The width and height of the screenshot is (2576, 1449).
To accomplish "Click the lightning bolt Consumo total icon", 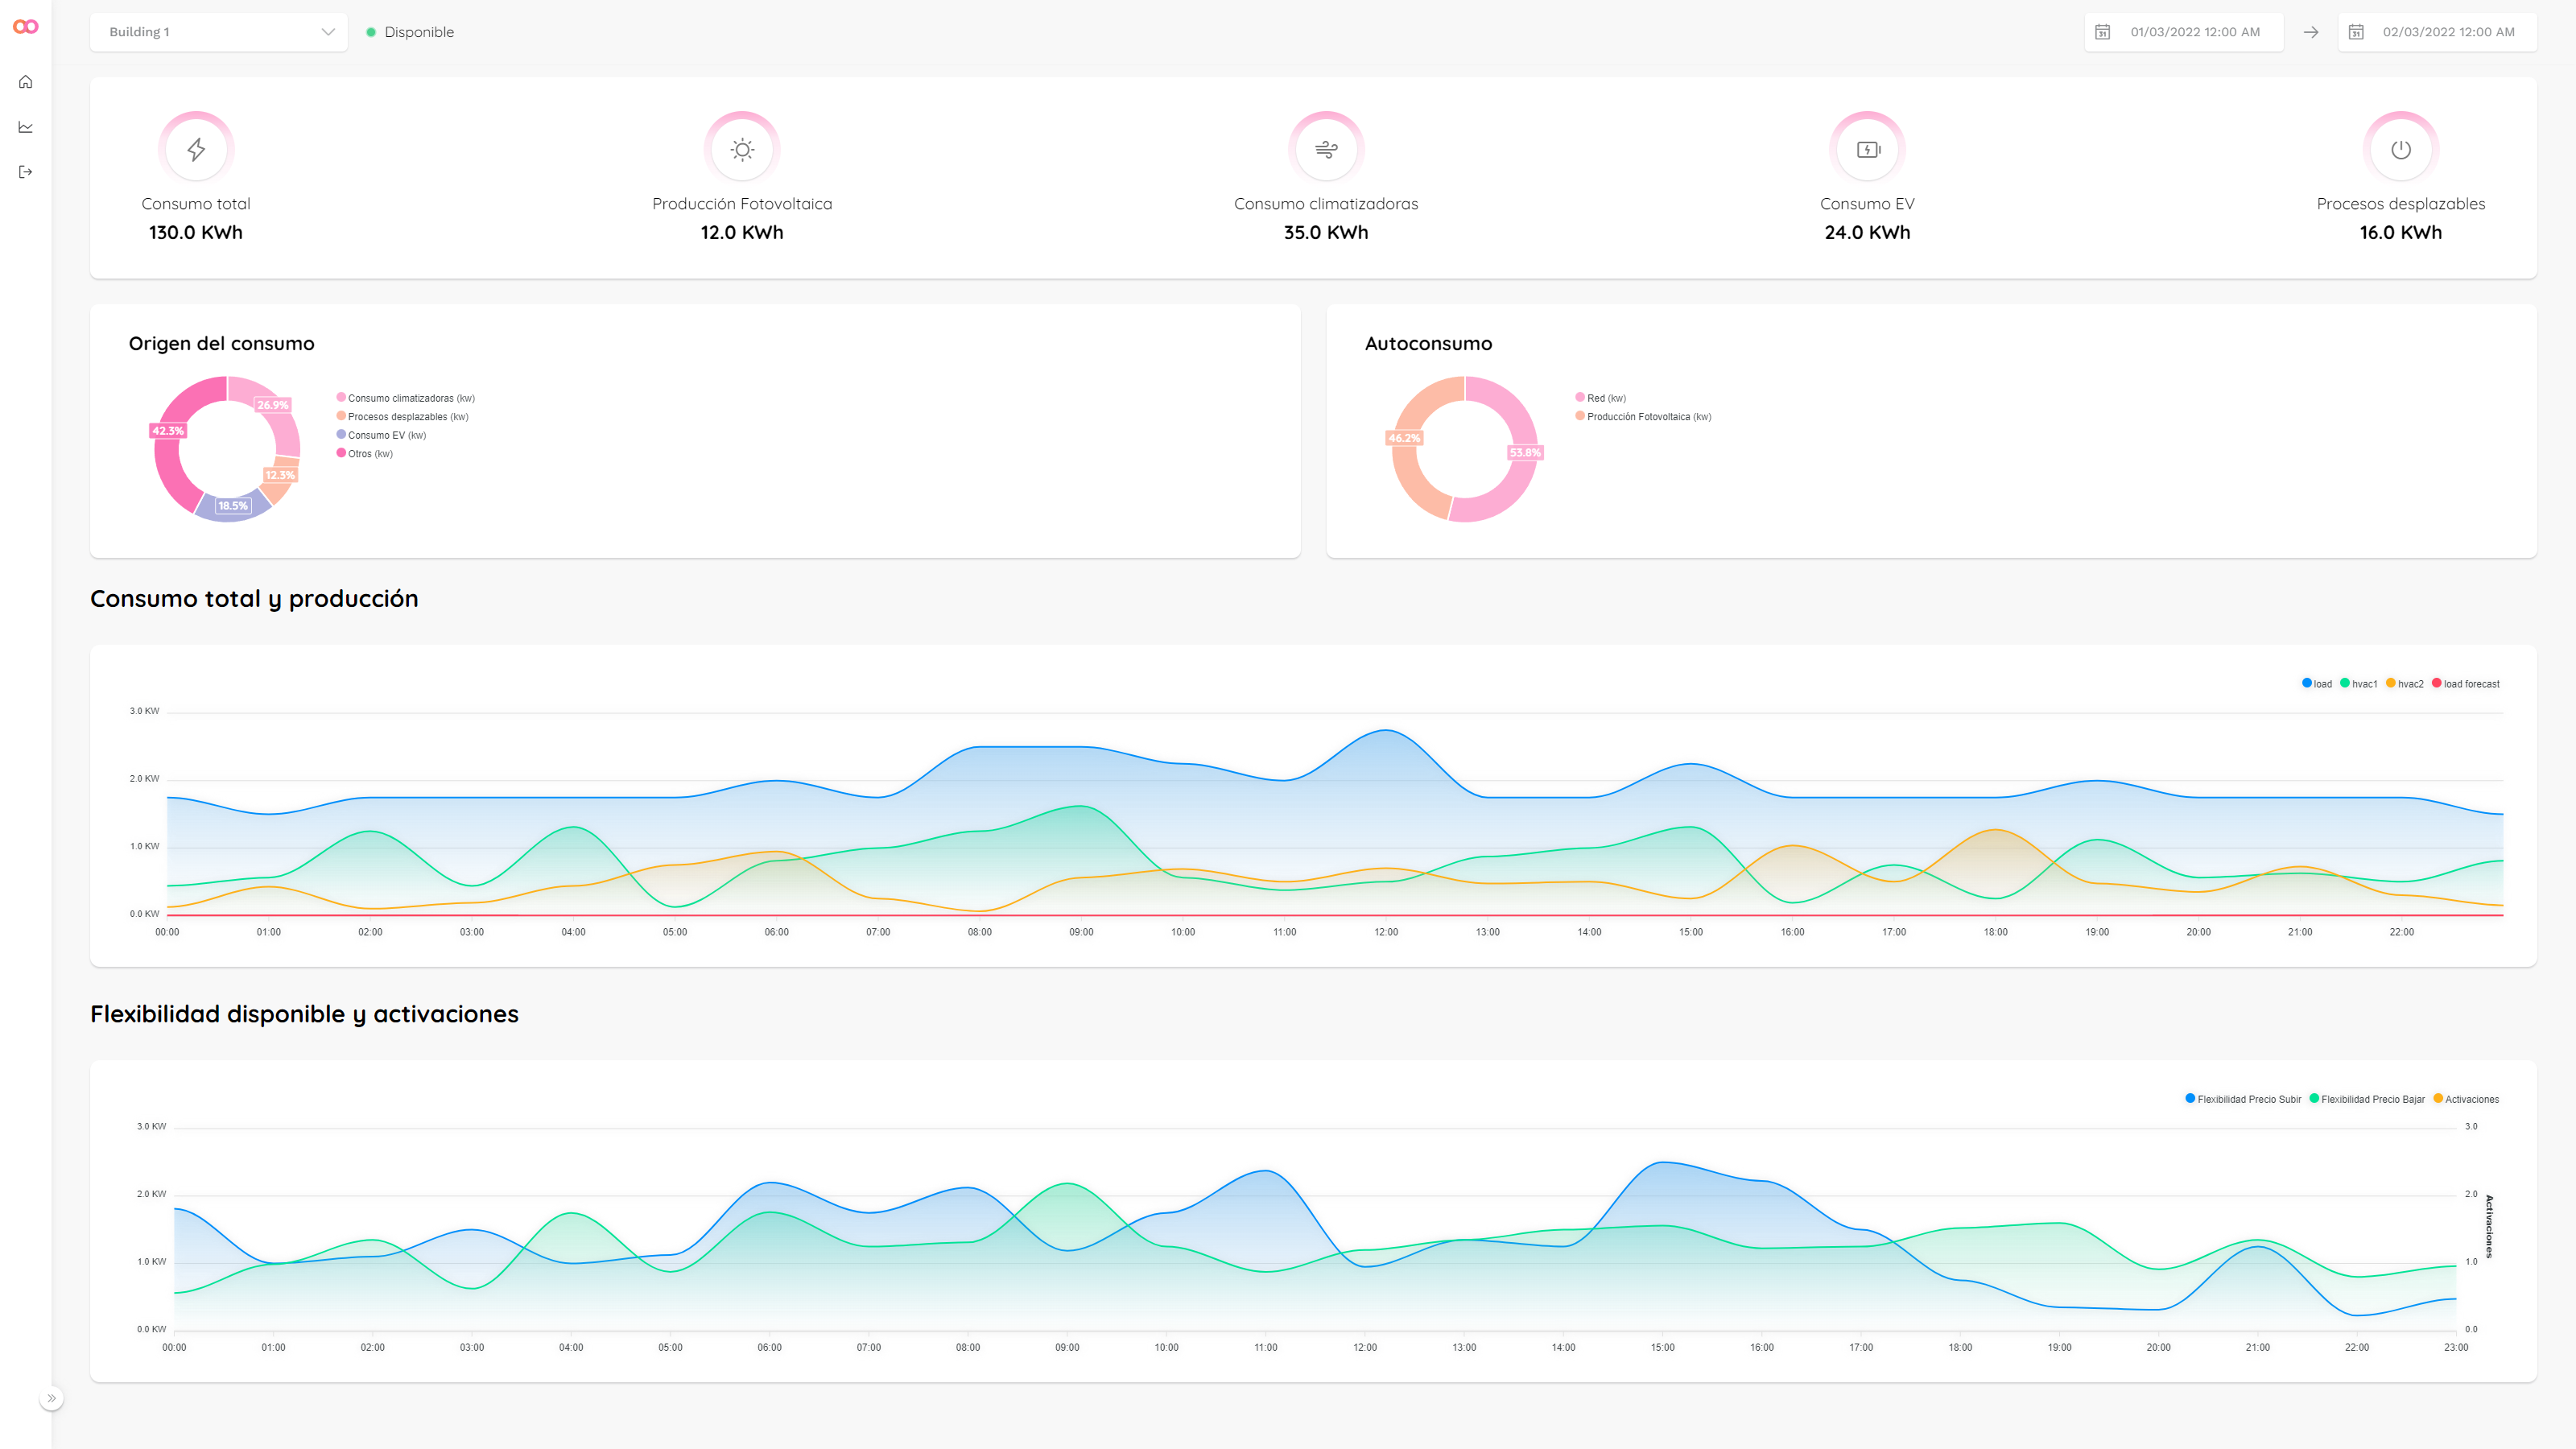I will pyautogui.click(x=196, y=149).
